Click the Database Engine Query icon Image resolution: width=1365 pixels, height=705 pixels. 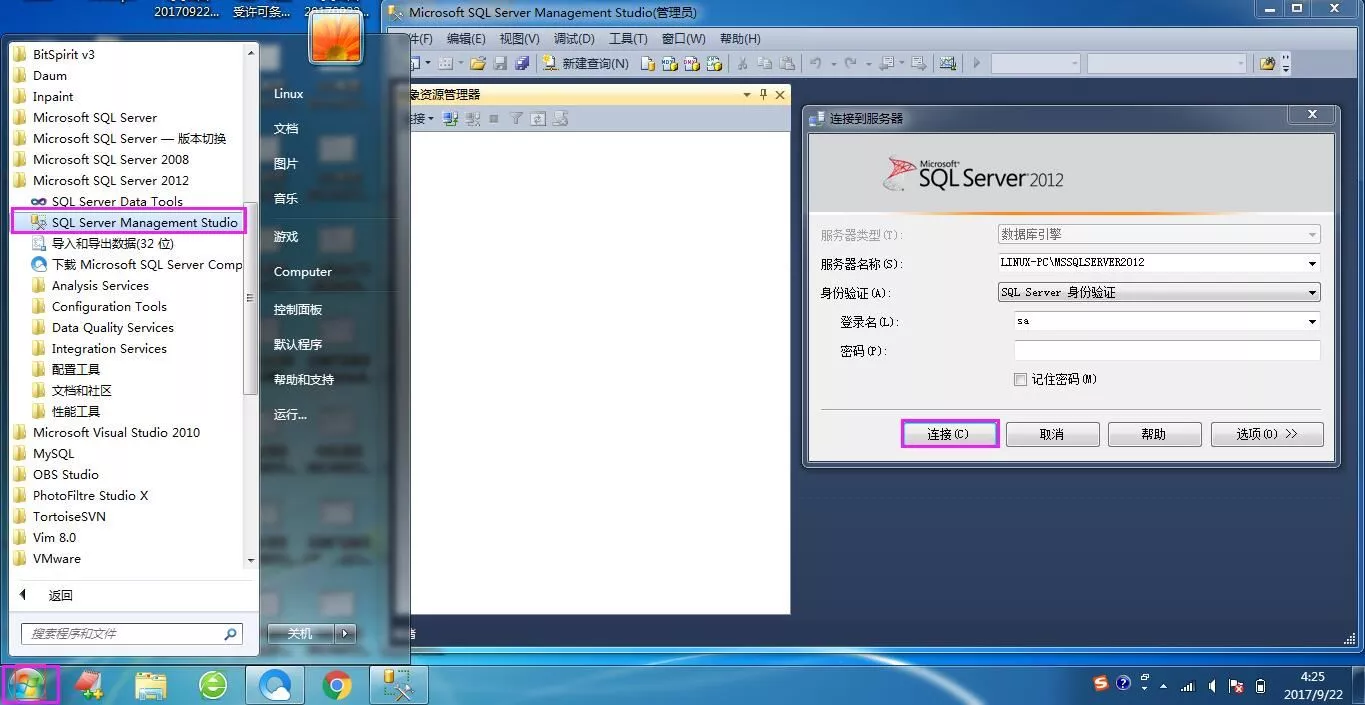tap(647, 63)
